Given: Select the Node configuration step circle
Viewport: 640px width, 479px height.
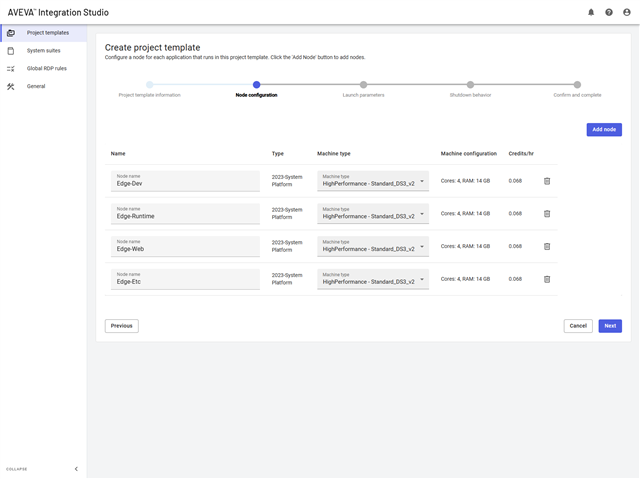Looking at the screenshot, I should (x=256, y=85).
